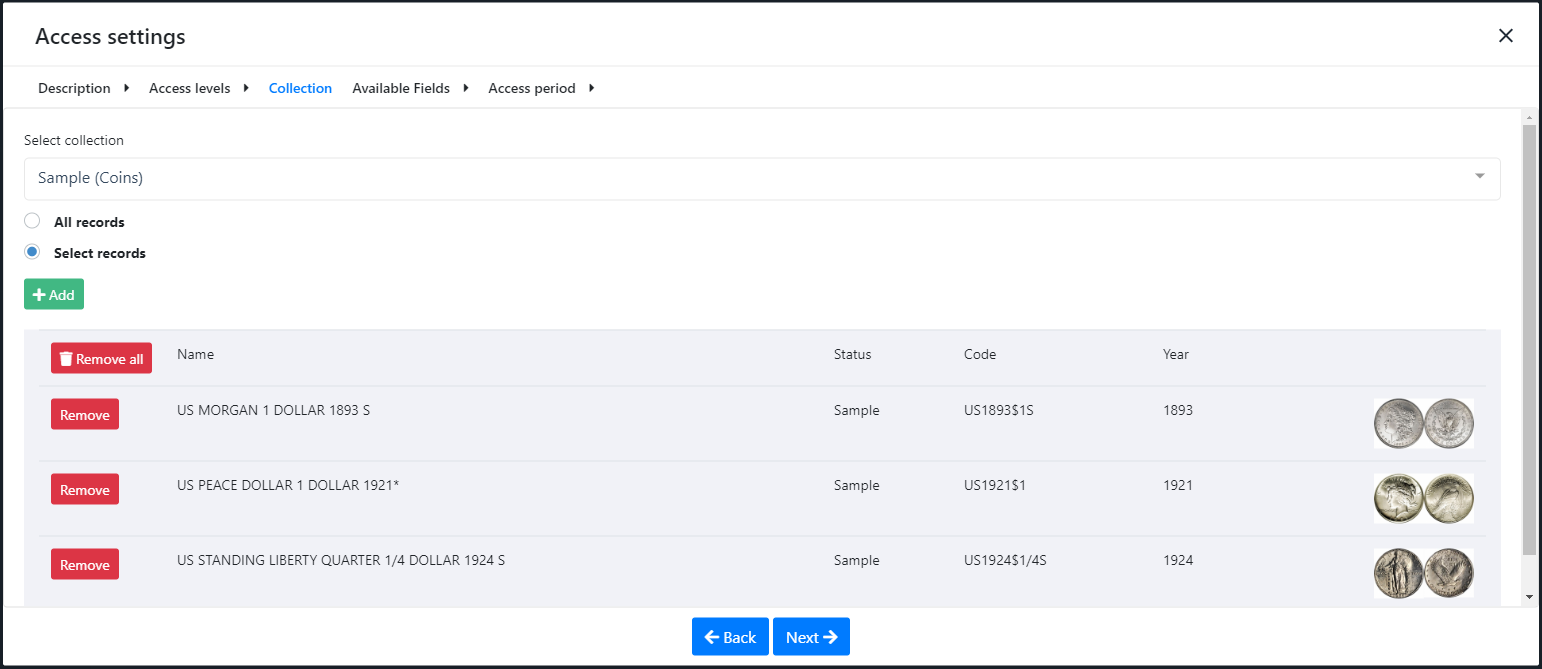1542x669 pixels.
Task: Switch to the Description step tab
Action: click(x=74, y=88)
